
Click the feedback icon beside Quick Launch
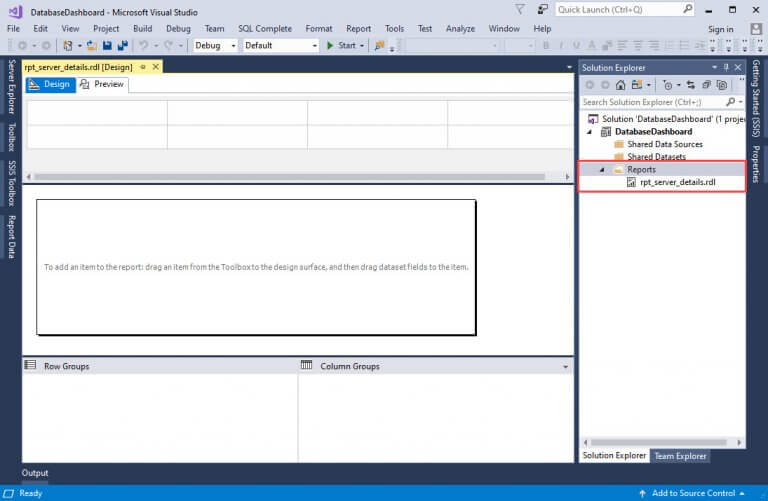(542, 9)
